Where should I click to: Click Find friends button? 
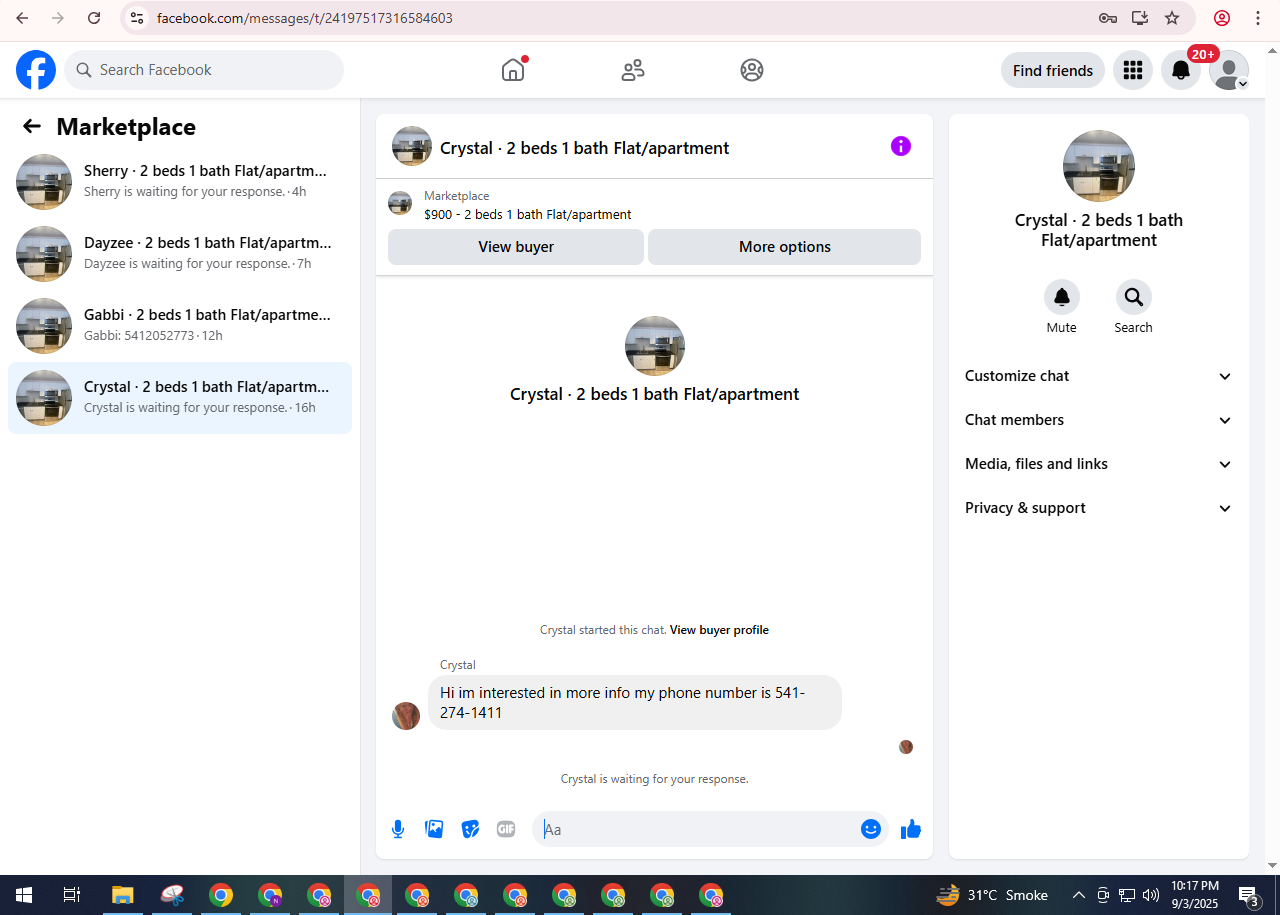[1053, 70]
